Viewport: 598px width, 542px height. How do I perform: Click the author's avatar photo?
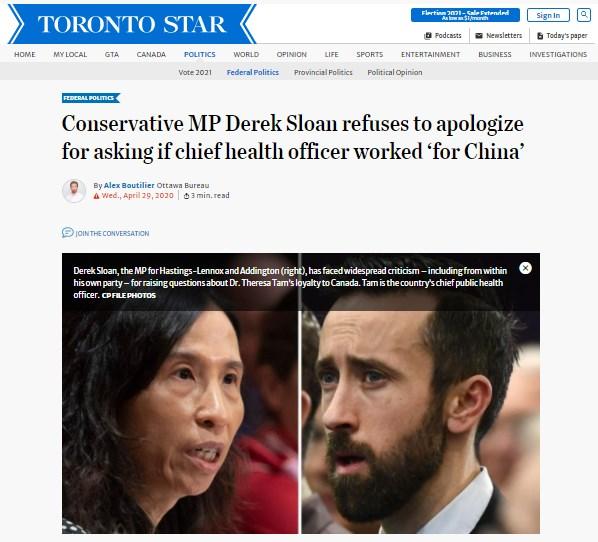tap(74, 190)
